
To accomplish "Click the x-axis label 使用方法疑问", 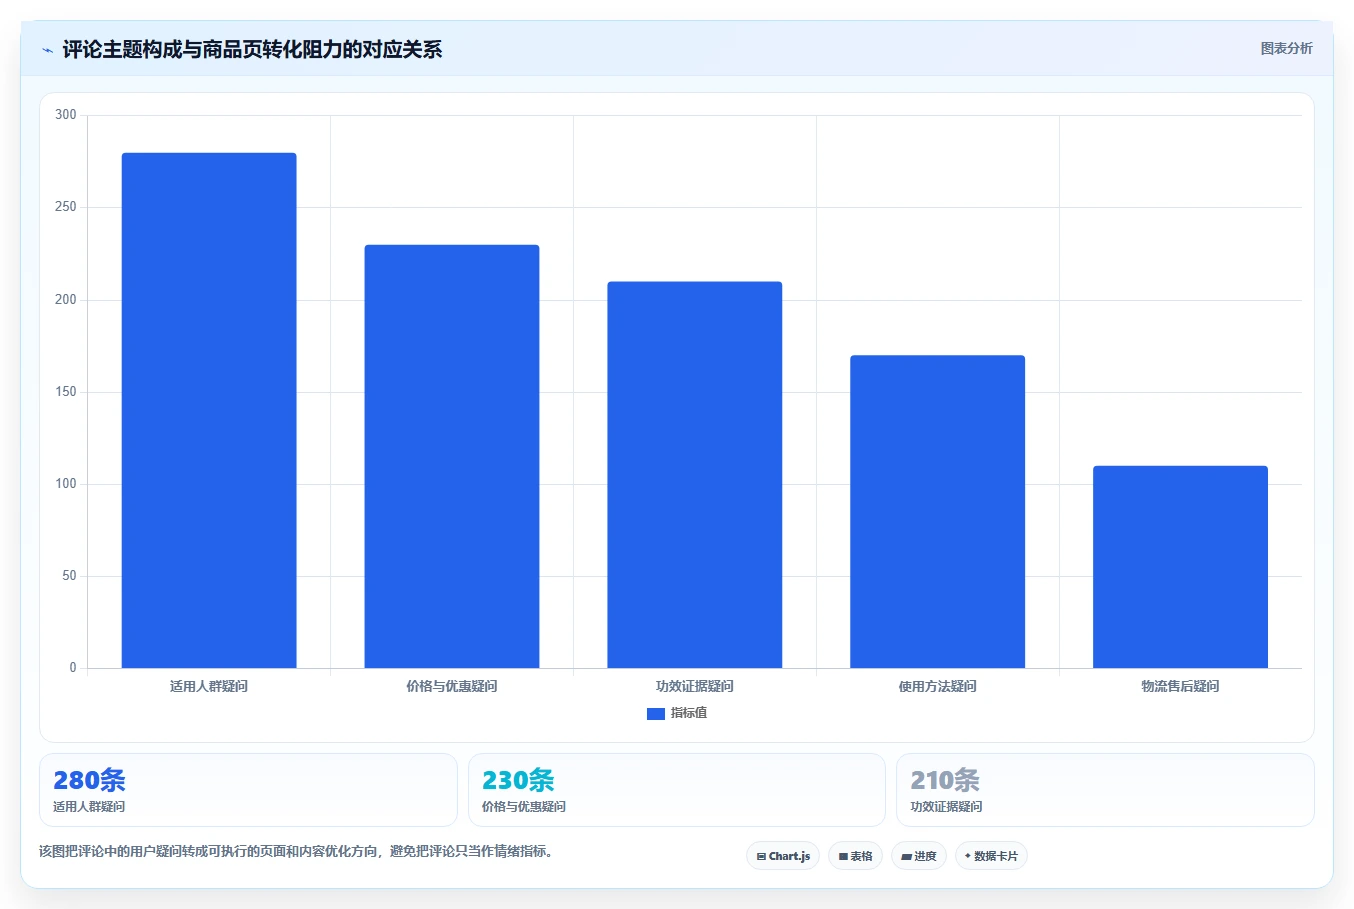I will 938,686.
